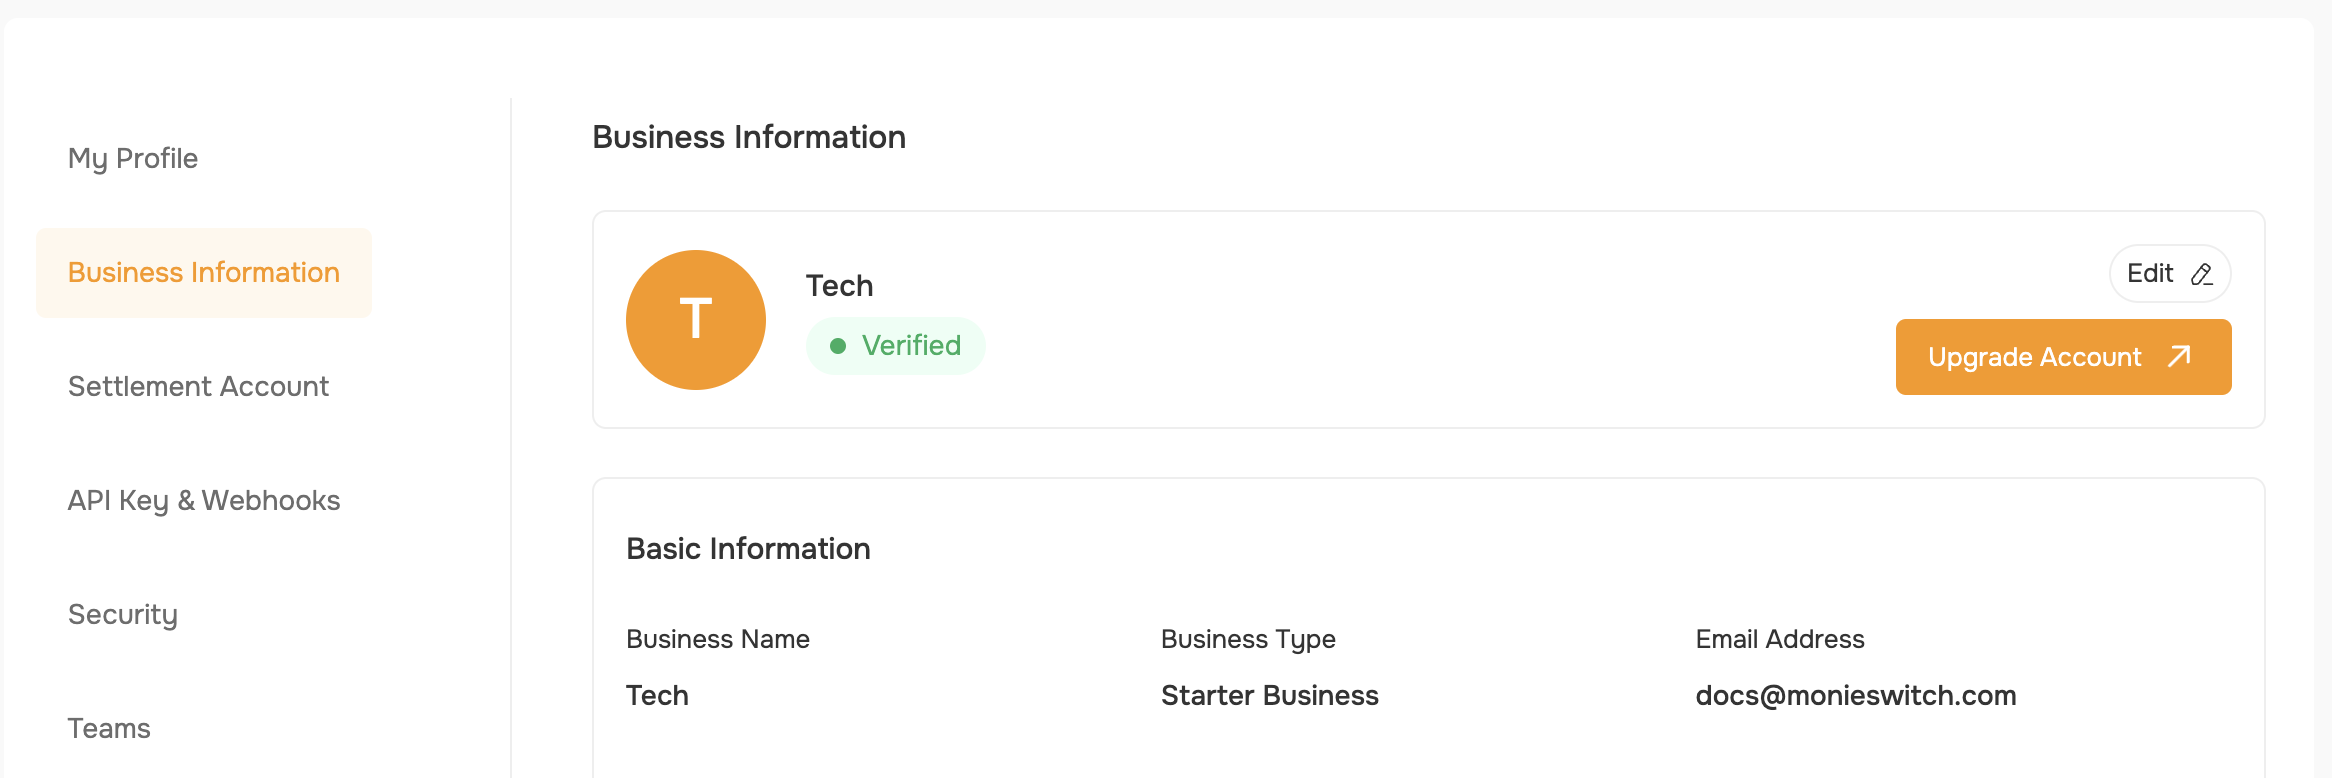Click the Tech business name heading
2332x778 pixels.
coord(840,286)
